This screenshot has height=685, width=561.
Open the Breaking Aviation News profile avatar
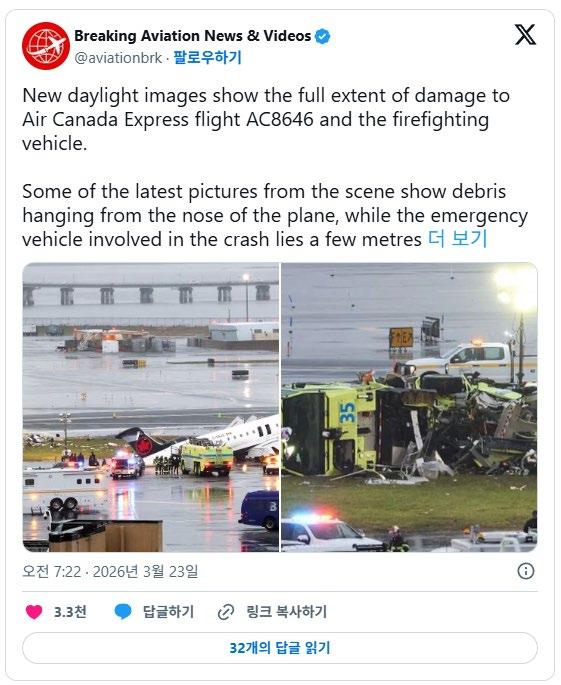45,46
